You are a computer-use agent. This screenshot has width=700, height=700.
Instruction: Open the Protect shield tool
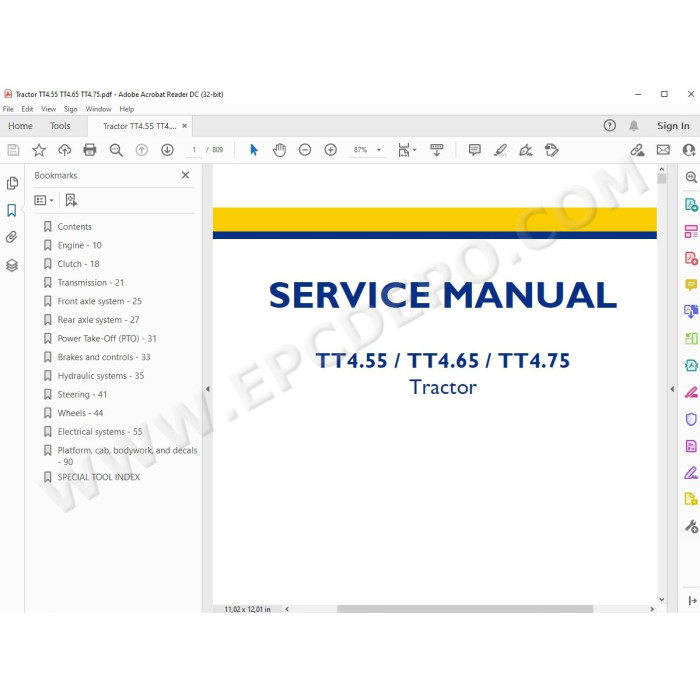click(691, 419)
